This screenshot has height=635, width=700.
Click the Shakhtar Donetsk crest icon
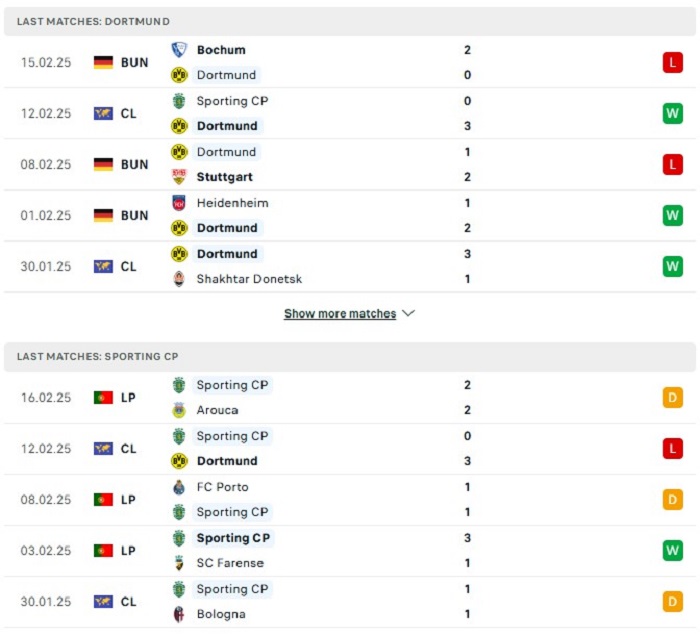[179, 279]
